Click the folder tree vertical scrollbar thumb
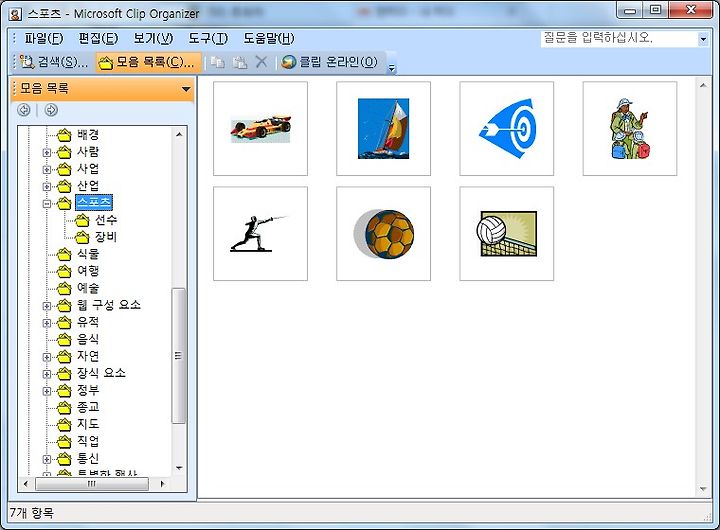720x530 pixels. click(179, 355)
